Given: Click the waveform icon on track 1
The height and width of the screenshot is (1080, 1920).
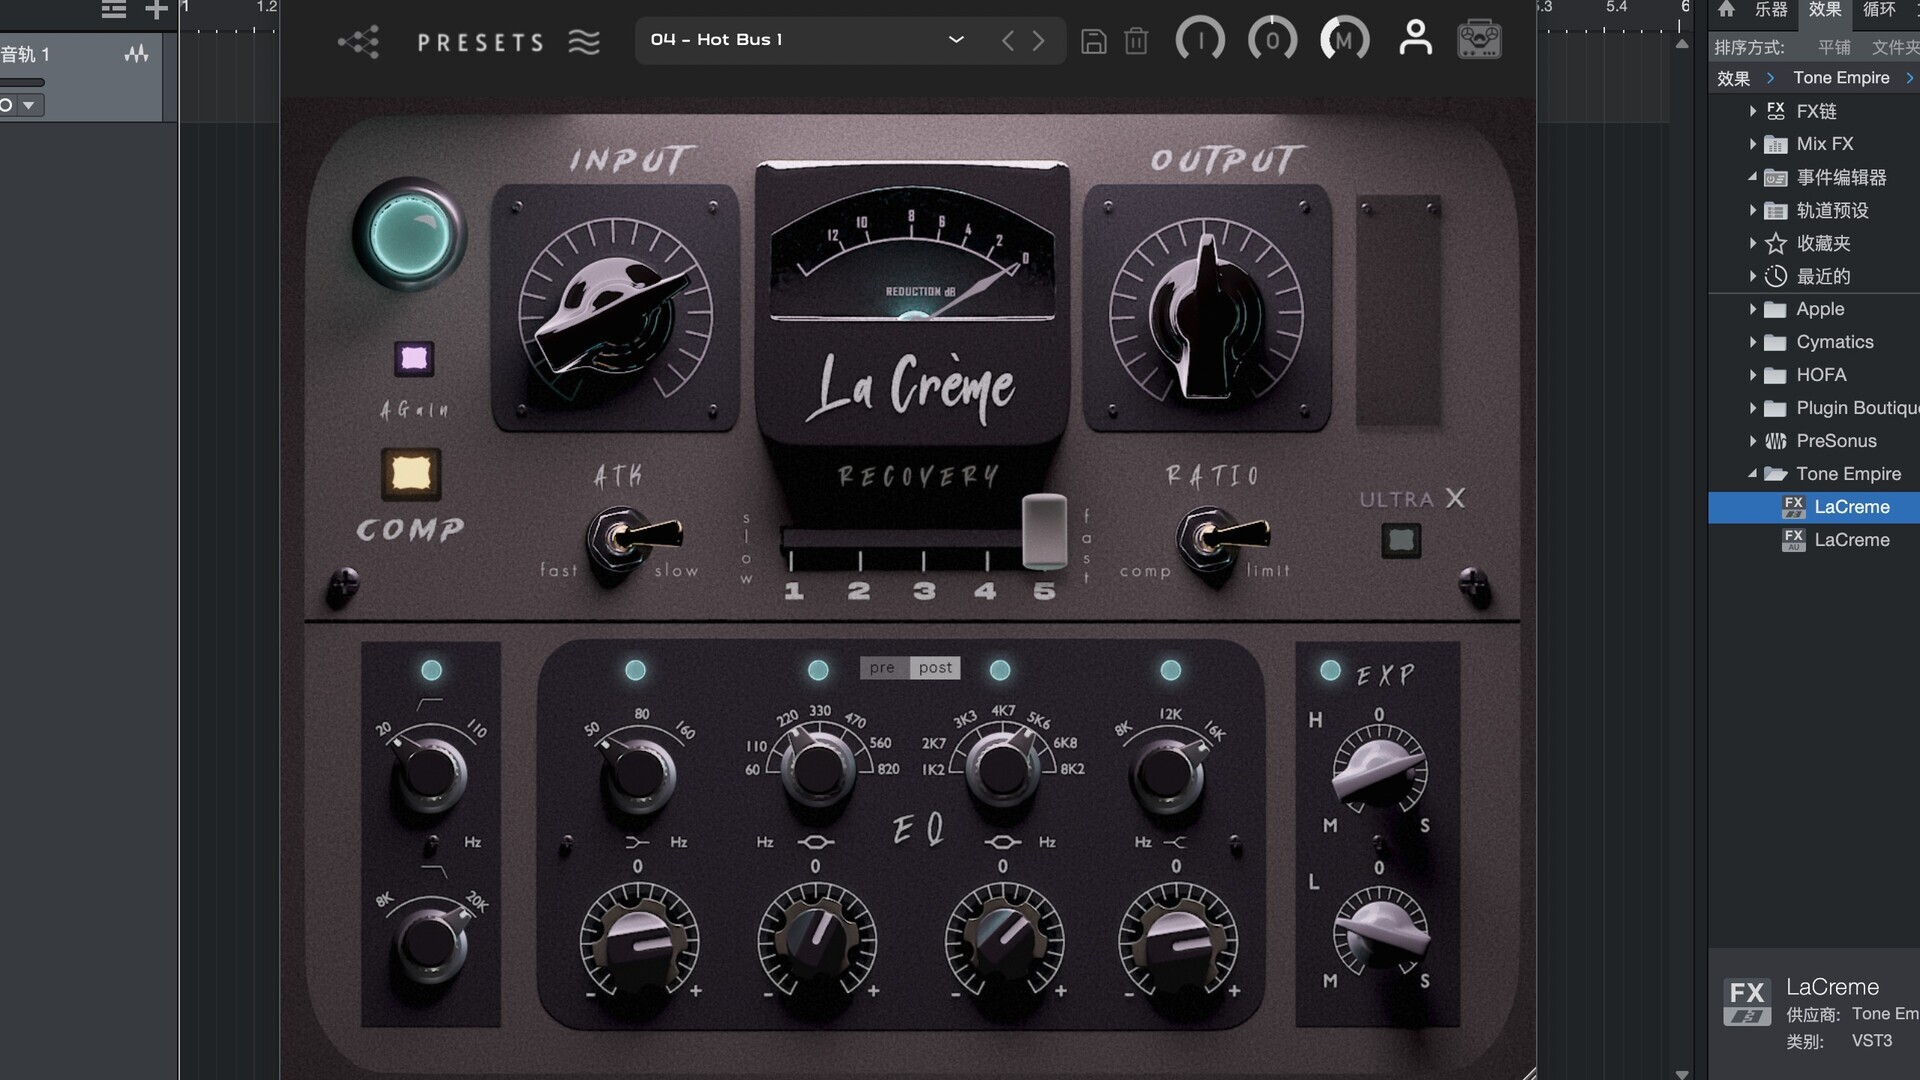Looking at the screenshot, I should 137,54.
